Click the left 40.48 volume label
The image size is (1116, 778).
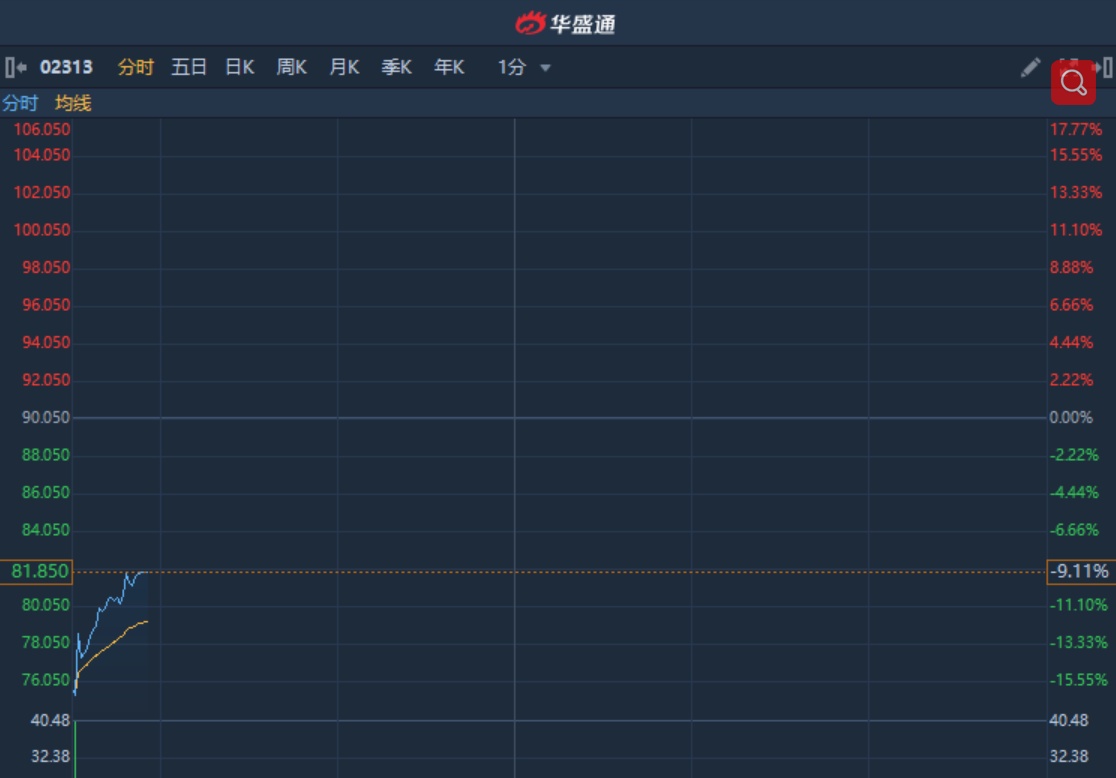[50, 721]
